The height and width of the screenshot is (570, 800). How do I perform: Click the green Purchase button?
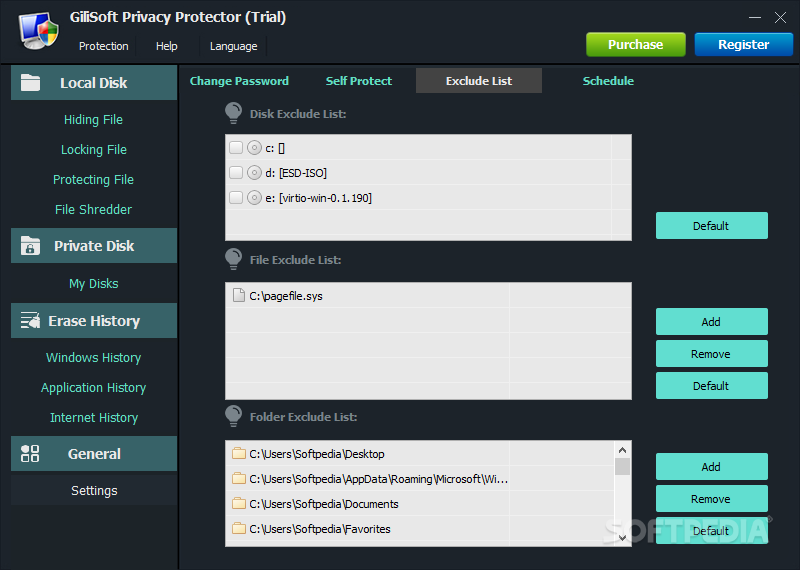tap(636, 44)
